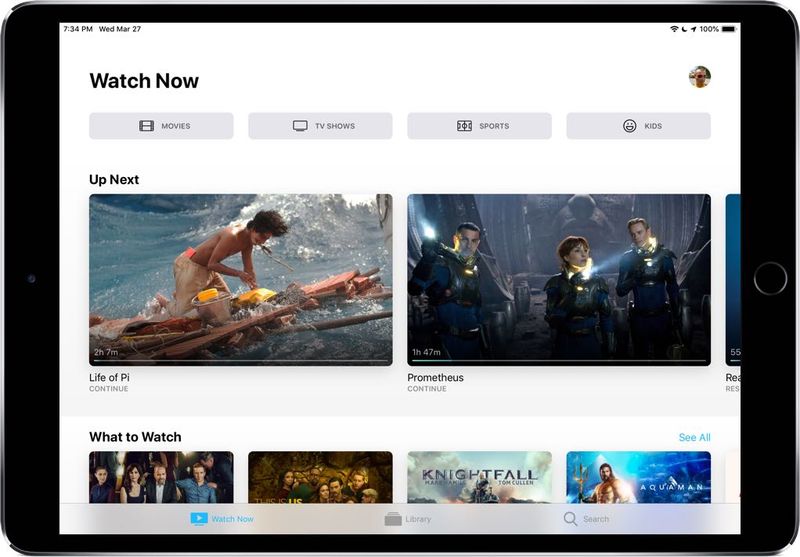Open See All for What to Watch
This screenshot has height=557, width=800.
pyautogui.click(x=694, y=438)
